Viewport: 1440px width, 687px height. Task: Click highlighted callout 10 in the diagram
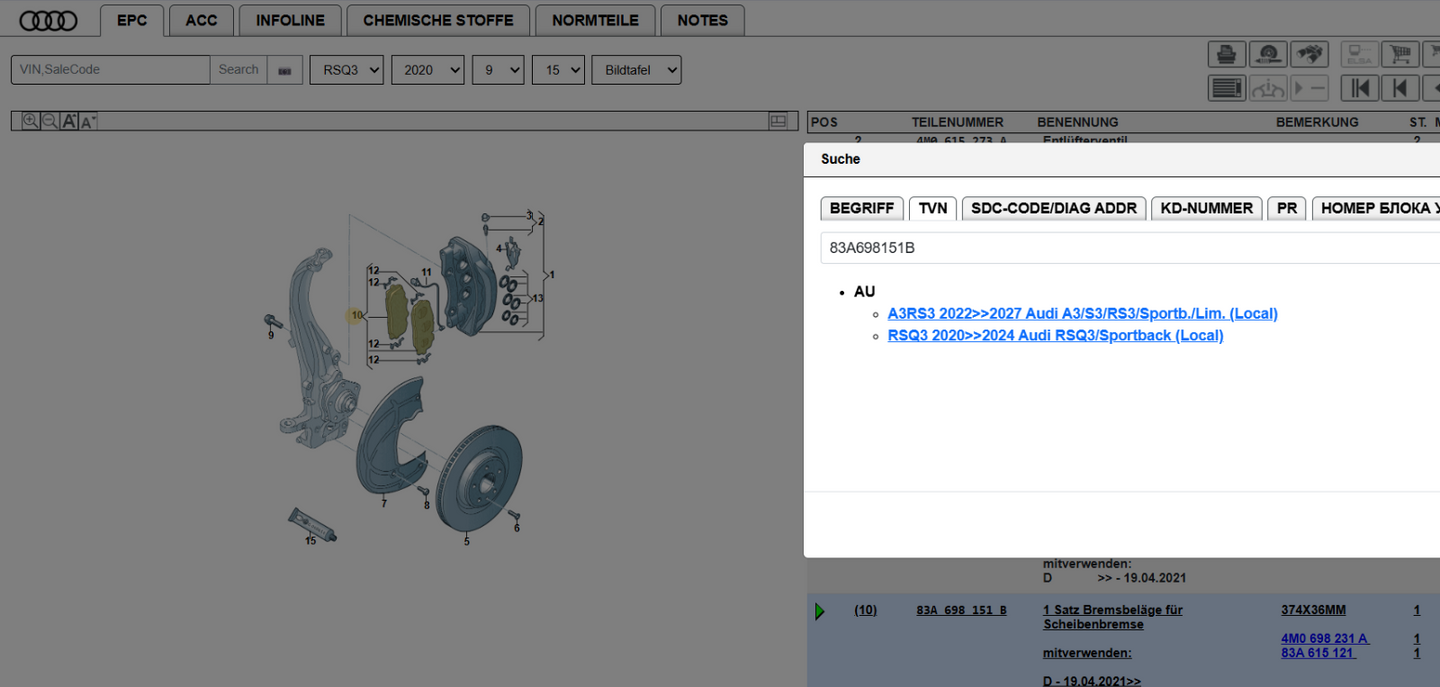pyautogui.click(x=356, y=316)
